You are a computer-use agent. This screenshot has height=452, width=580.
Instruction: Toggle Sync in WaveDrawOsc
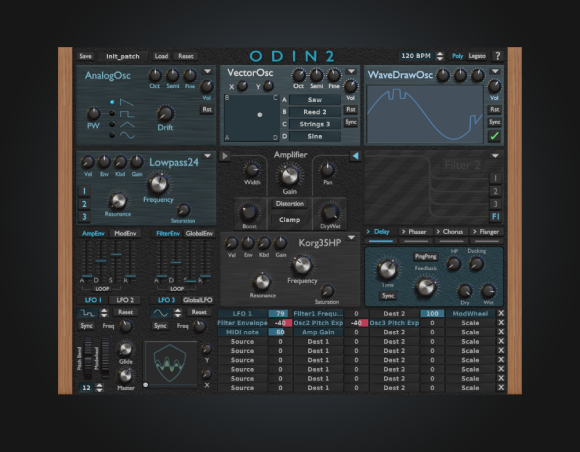coord(495,122)
